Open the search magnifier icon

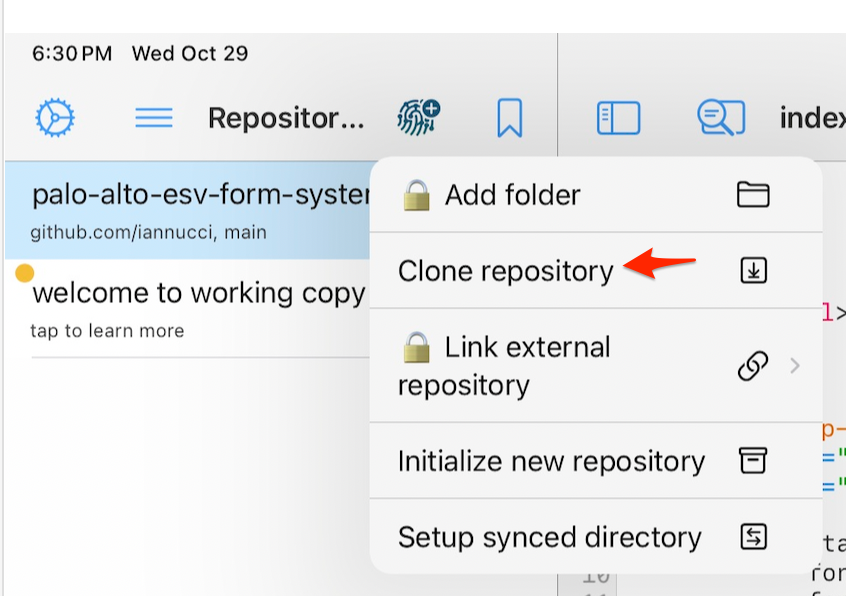(x=720, y=118)
